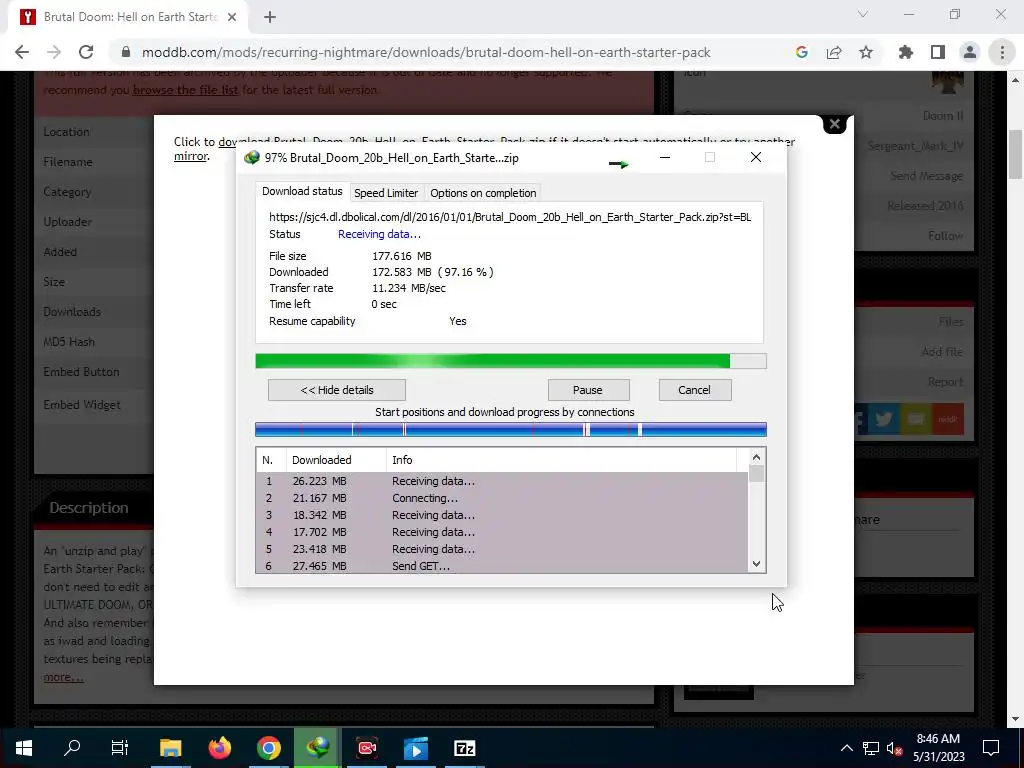Image resolution: width=1024 pixels, height=768 pixels.
Task: Select connection row 3 with 18.342 MB
Action: tap(502, 515)
